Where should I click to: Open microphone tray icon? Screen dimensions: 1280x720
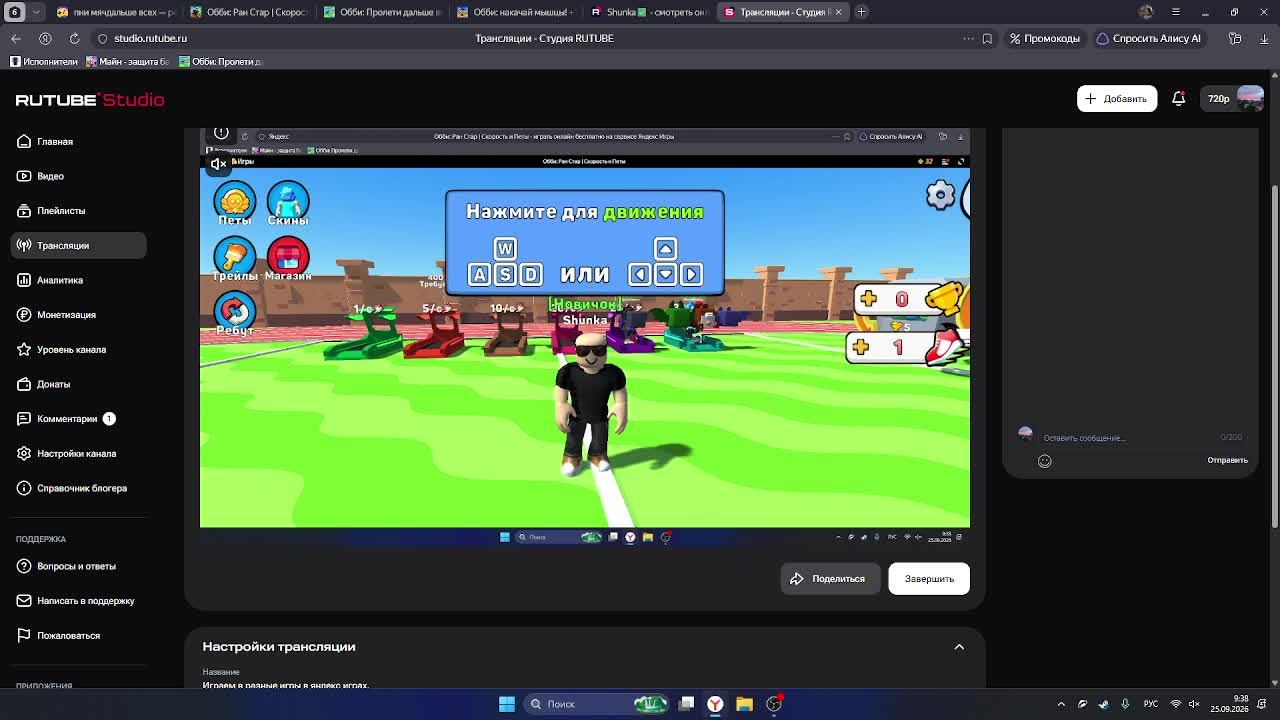1124,704
